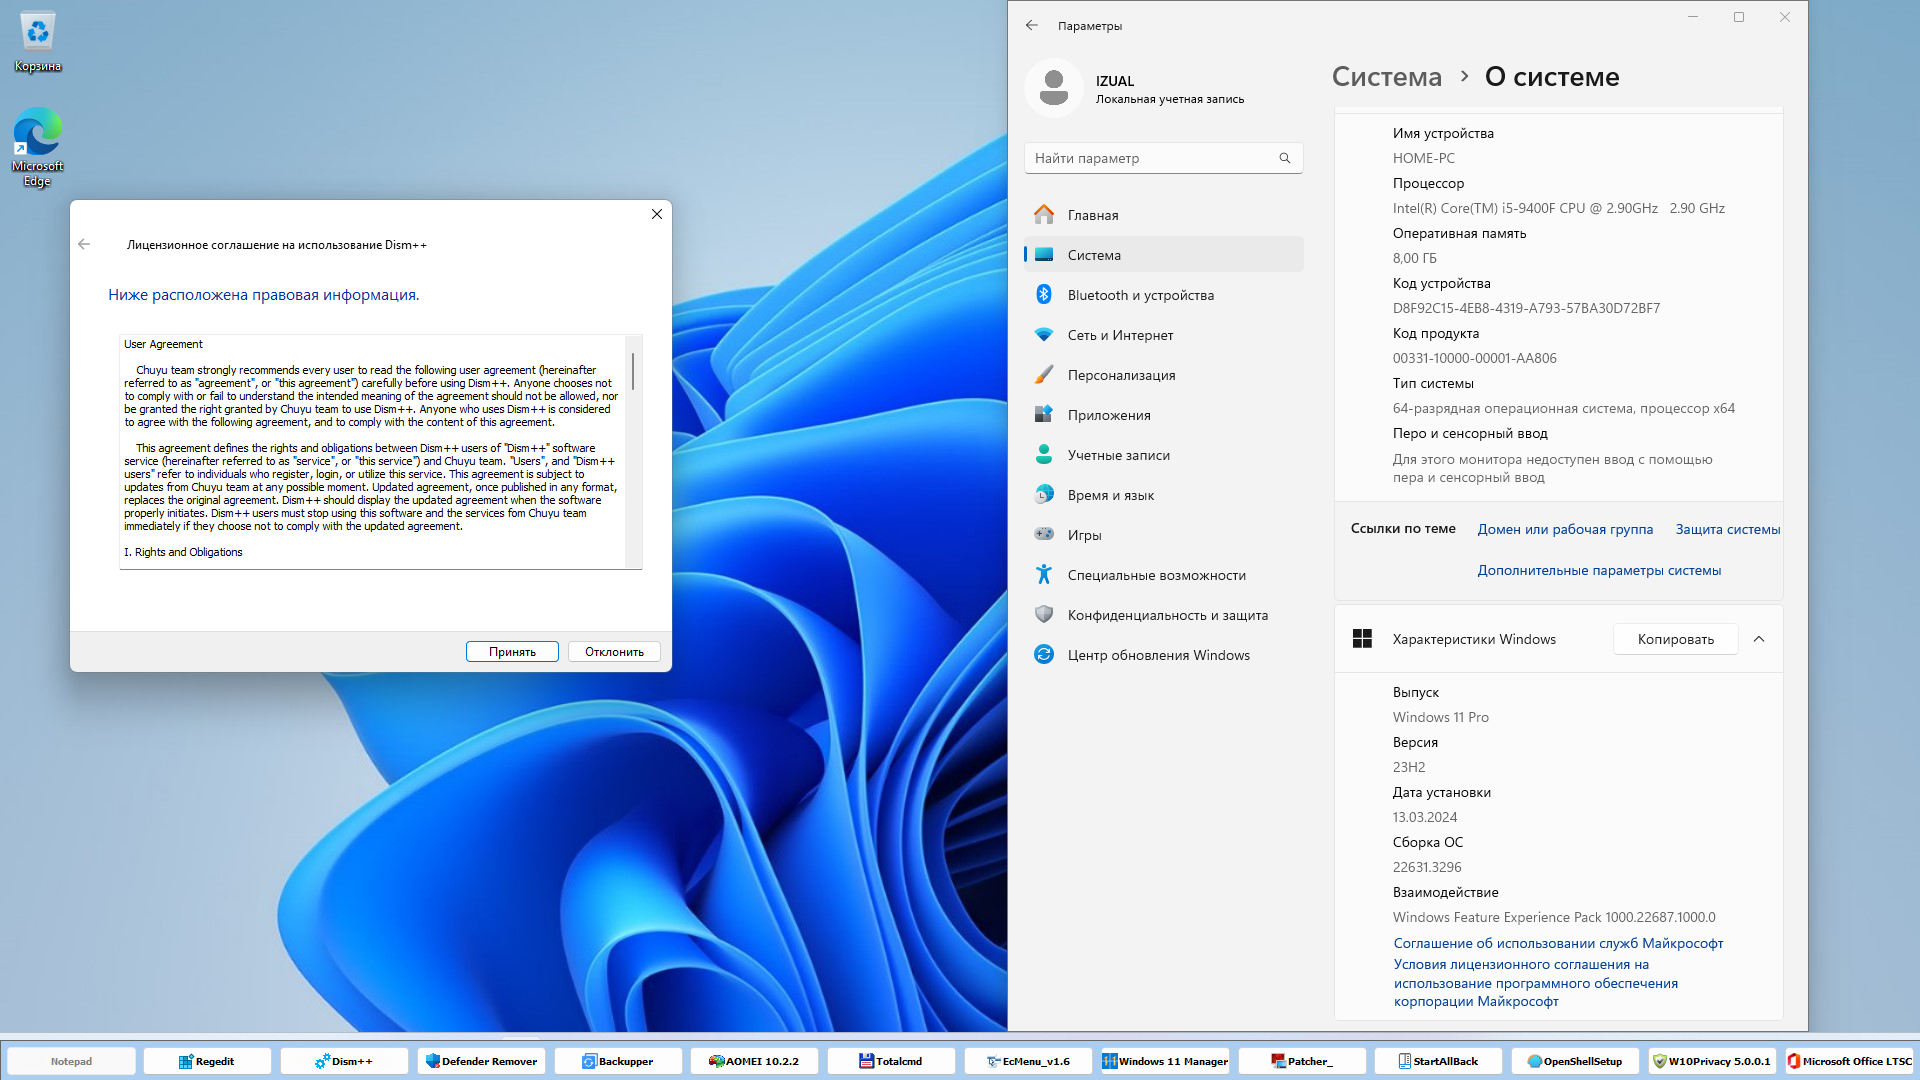Go back in Параметры settings window
Viewport: 1920px width, 1080px height.
click(x=1032, y=25)
